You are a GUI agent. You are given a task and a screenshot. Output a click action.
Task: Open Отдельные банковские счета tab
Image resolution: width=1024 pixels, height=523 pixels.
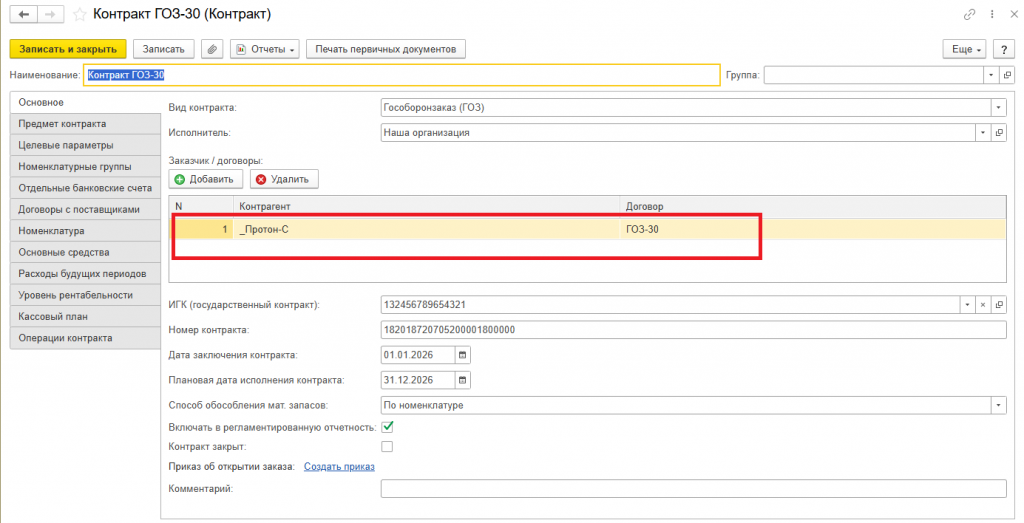point(85,188)
